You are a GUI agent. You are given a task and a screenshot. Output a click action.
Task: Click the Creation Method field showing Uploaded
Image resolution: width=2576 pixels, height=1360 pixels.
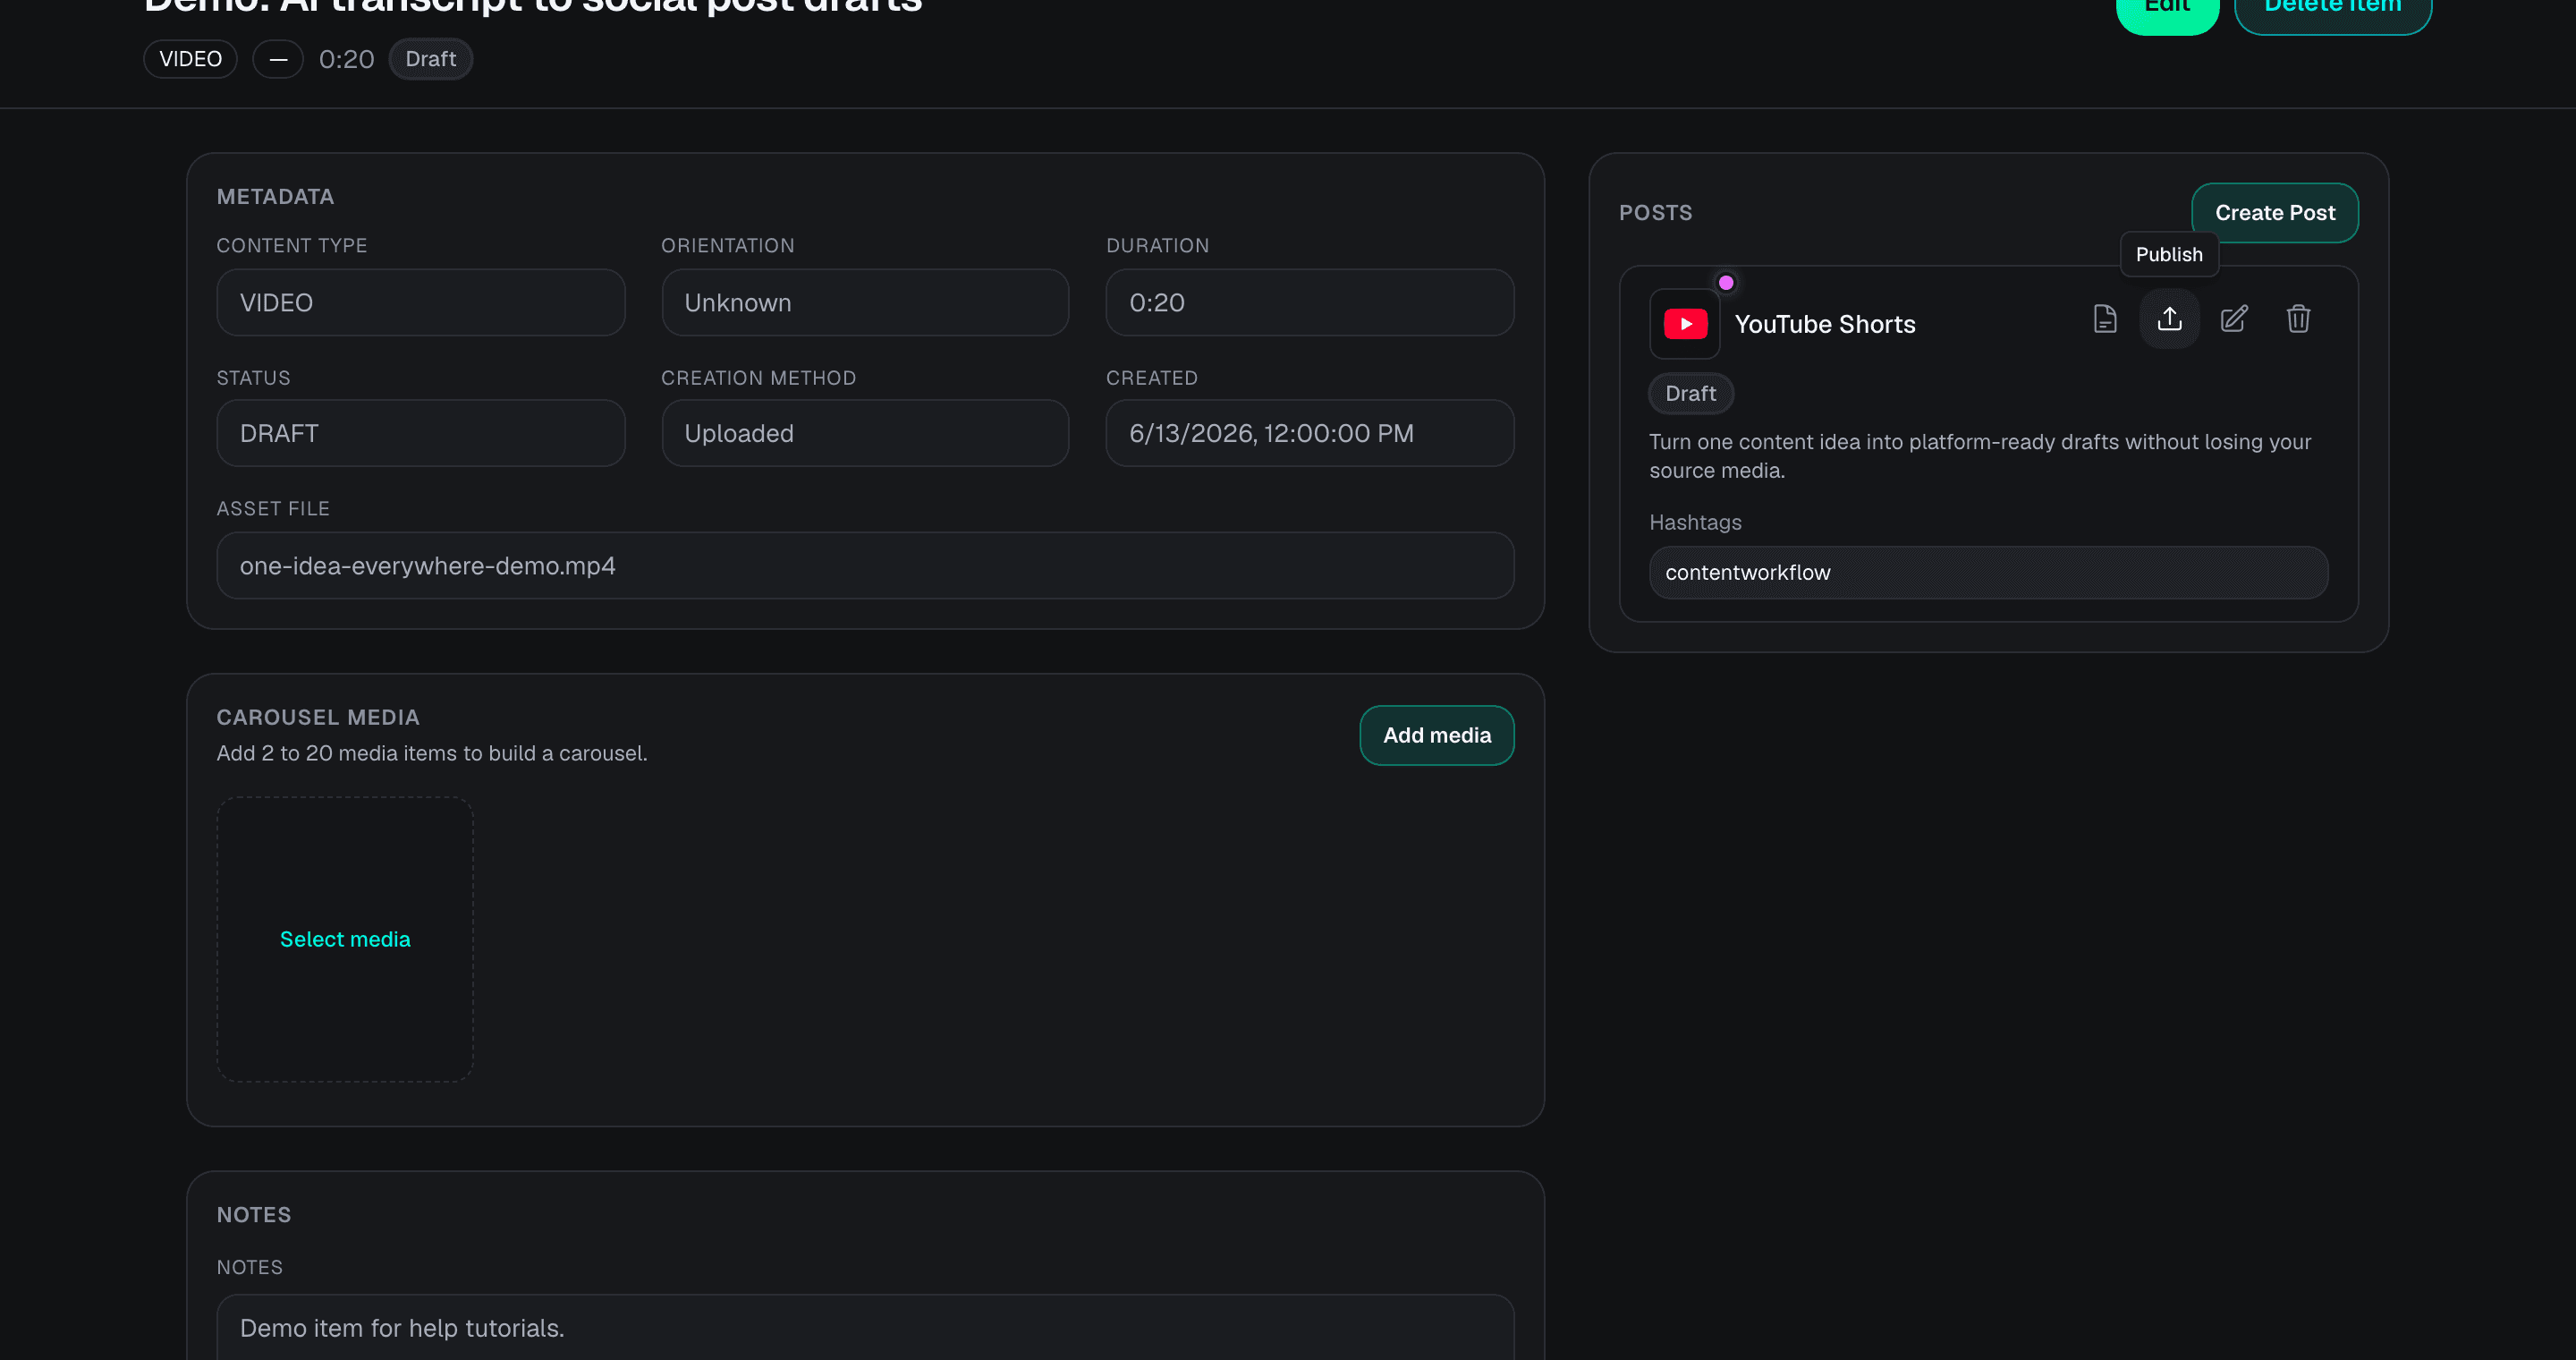coord(865,433)
